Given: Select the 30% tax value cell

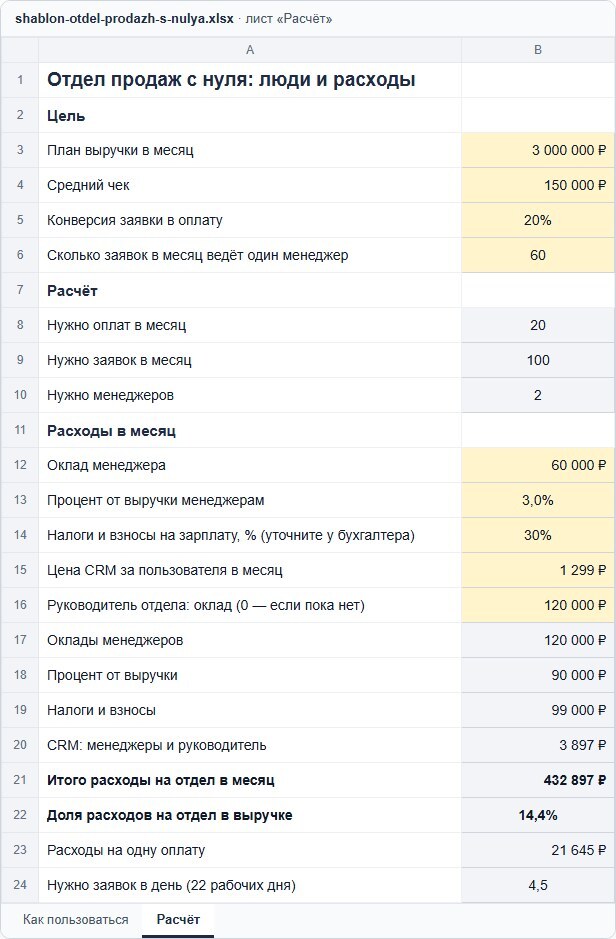Looking at the screenshot, I should click(538, 535).
